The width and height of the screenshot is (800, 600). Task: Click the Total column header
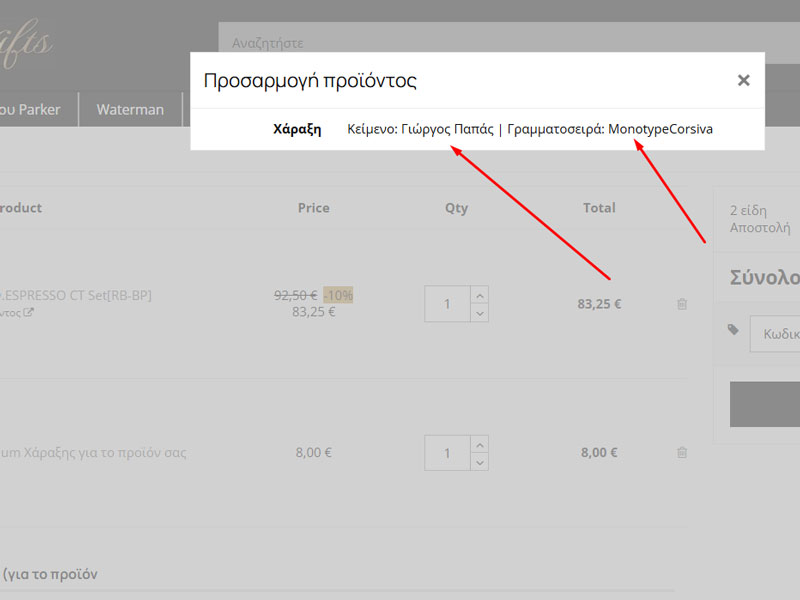pyautogui.click(x=599, y=208)
